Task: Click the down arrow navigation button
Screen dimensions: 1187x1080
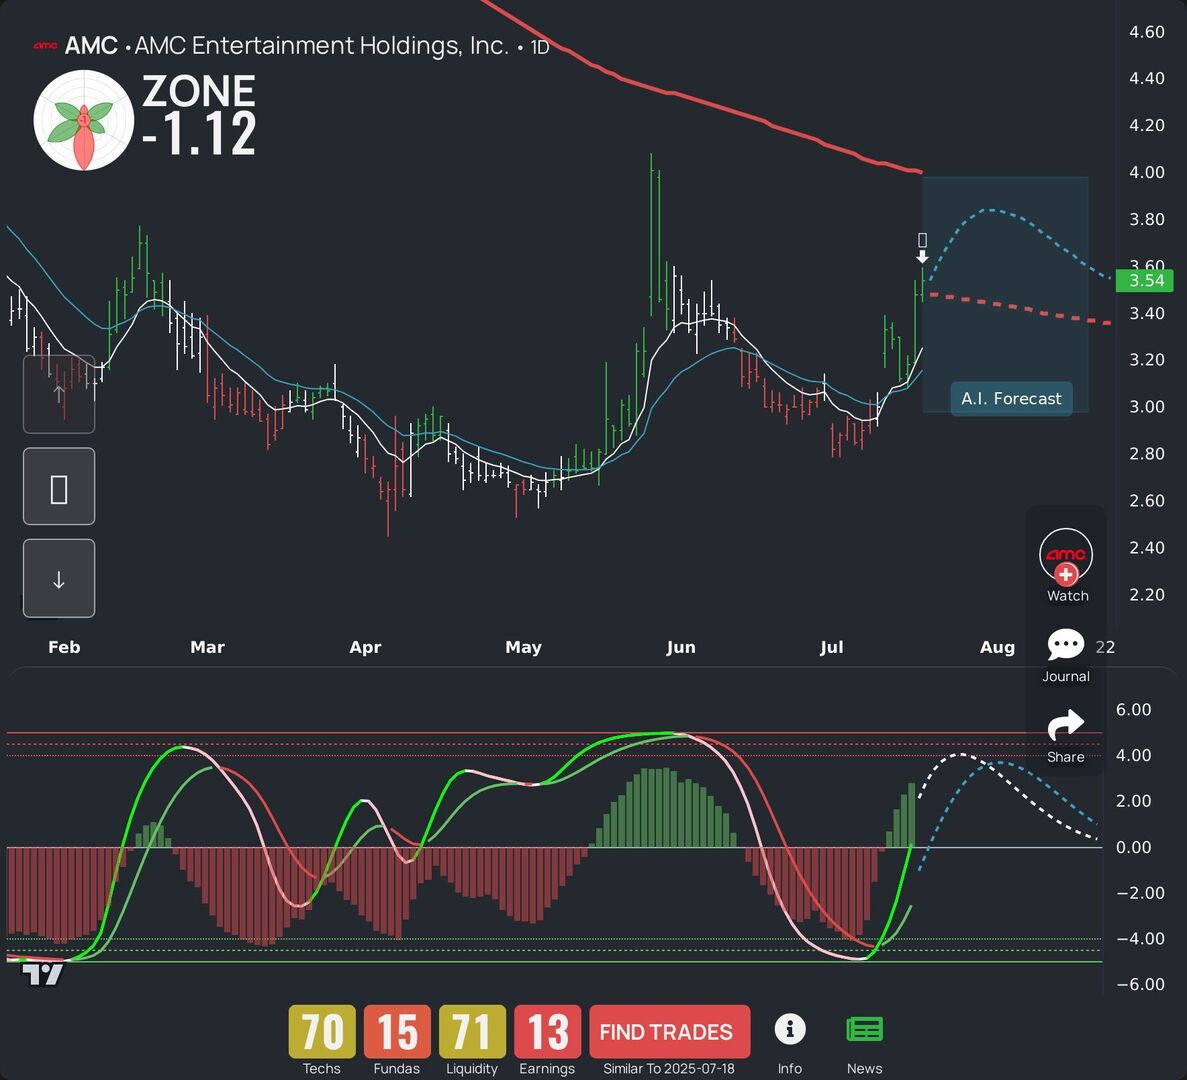Action: tap(59, 578)
